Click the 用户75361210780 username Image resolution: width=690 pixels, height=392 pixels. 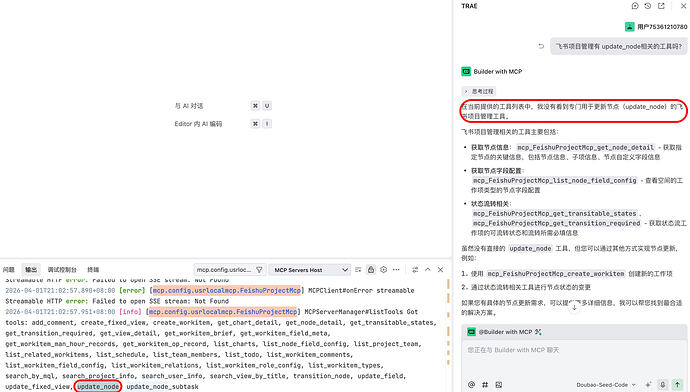(662, 27)
